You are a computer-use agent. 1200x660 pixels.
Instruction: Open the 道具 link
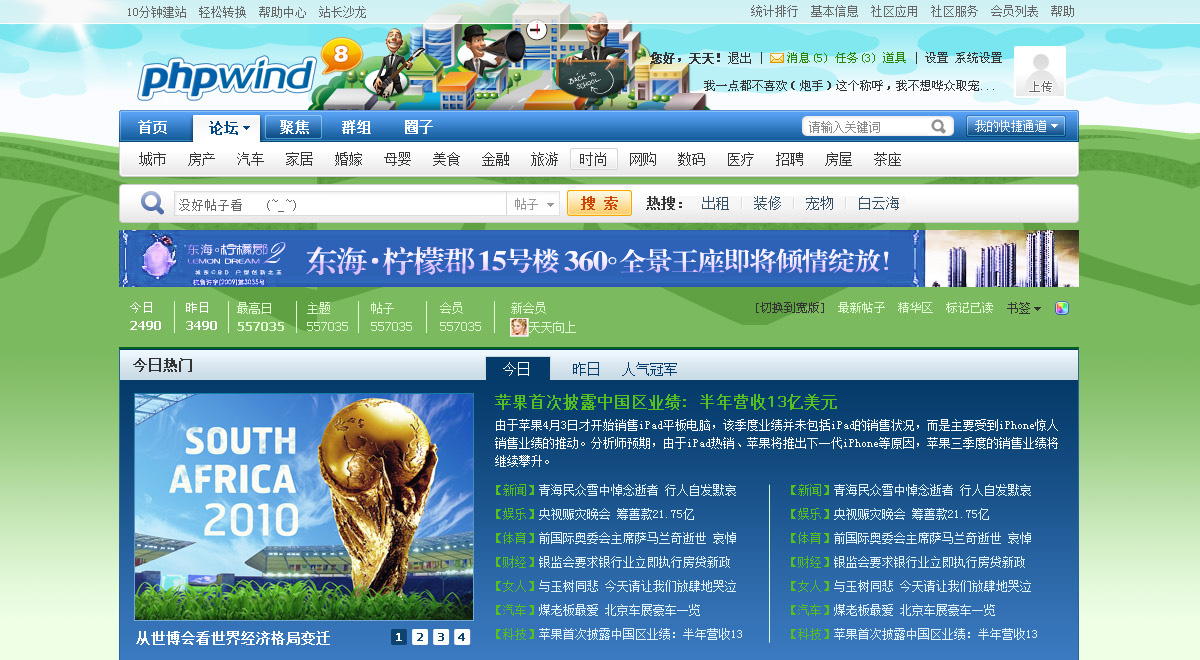tap(894, 58)
